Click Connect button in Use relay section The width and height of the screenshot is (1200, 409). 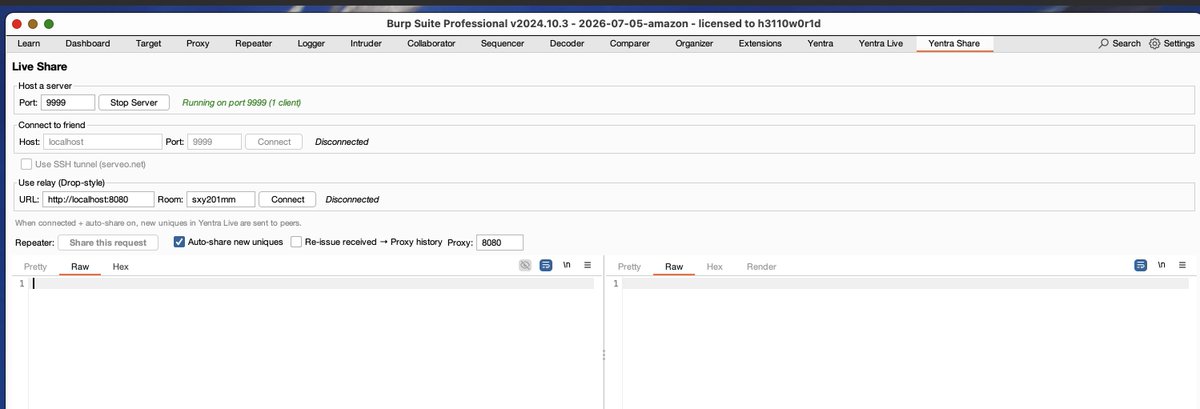click(288, 199)
